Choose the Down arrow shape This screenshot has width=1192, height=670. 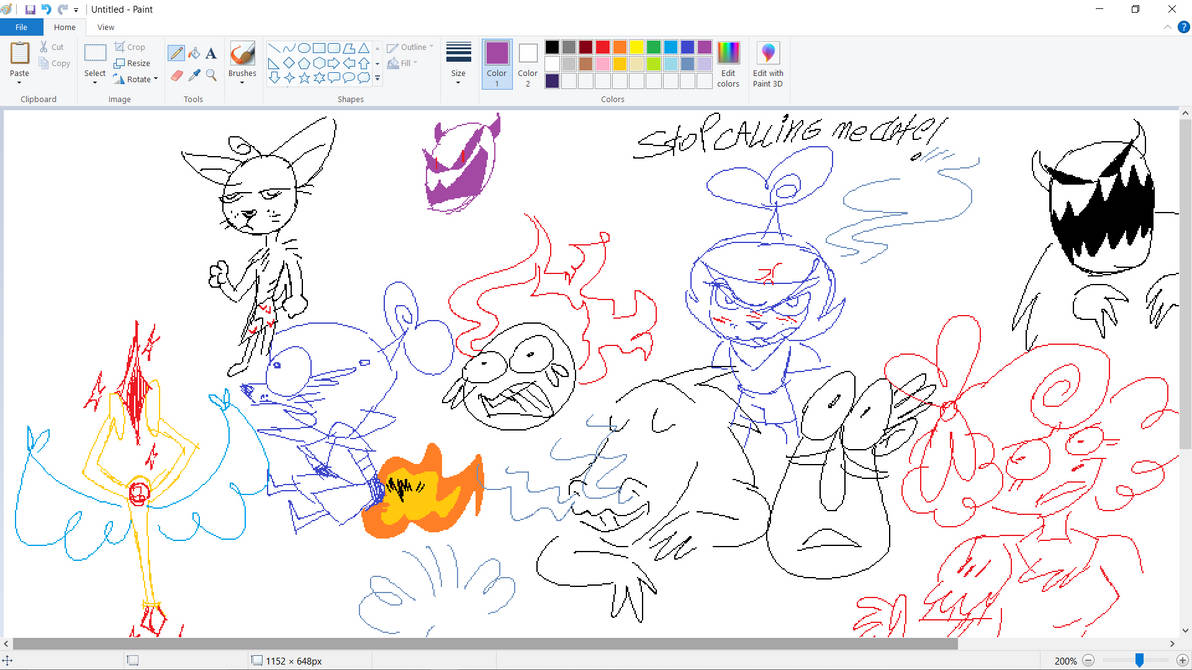[274, 78]
